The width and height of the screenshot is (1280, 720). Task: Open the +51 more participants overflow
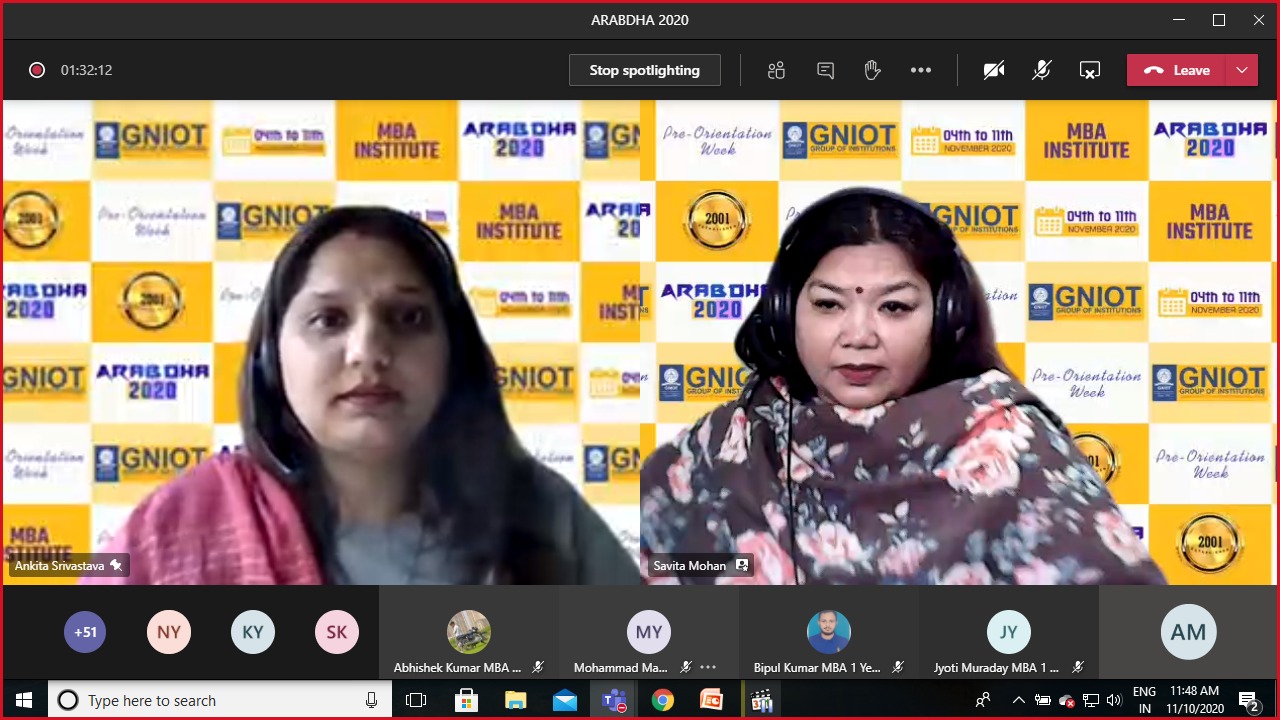tap(85, 632)
